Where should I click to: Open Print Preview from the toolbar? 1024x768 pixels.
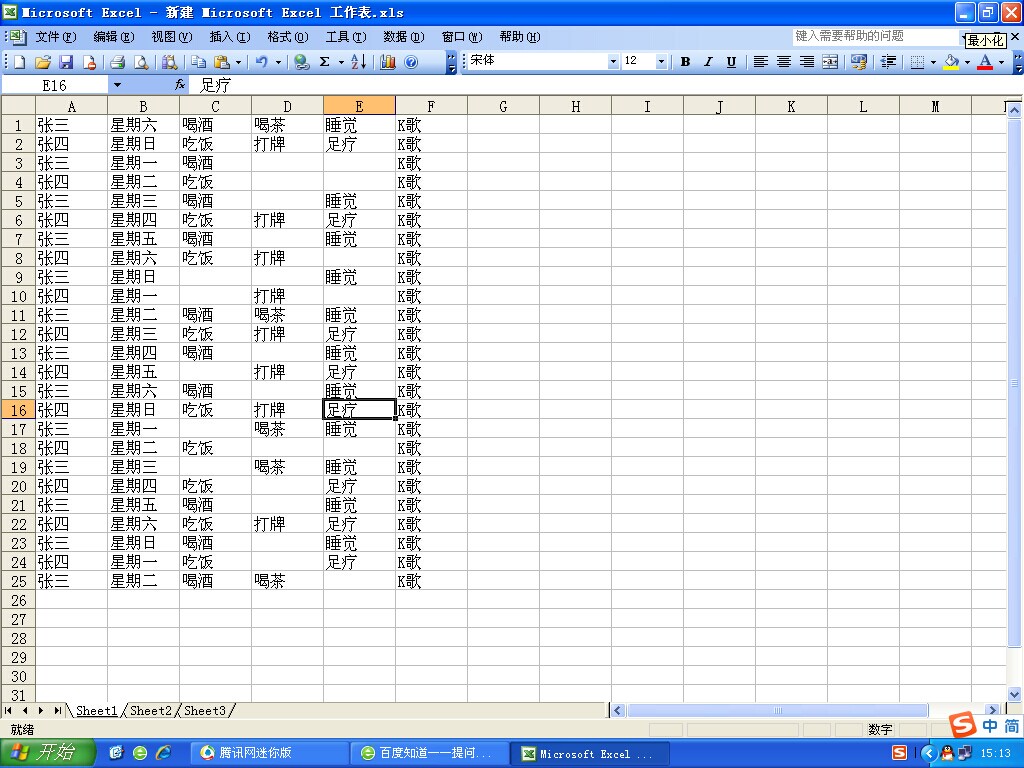[141, 62]
